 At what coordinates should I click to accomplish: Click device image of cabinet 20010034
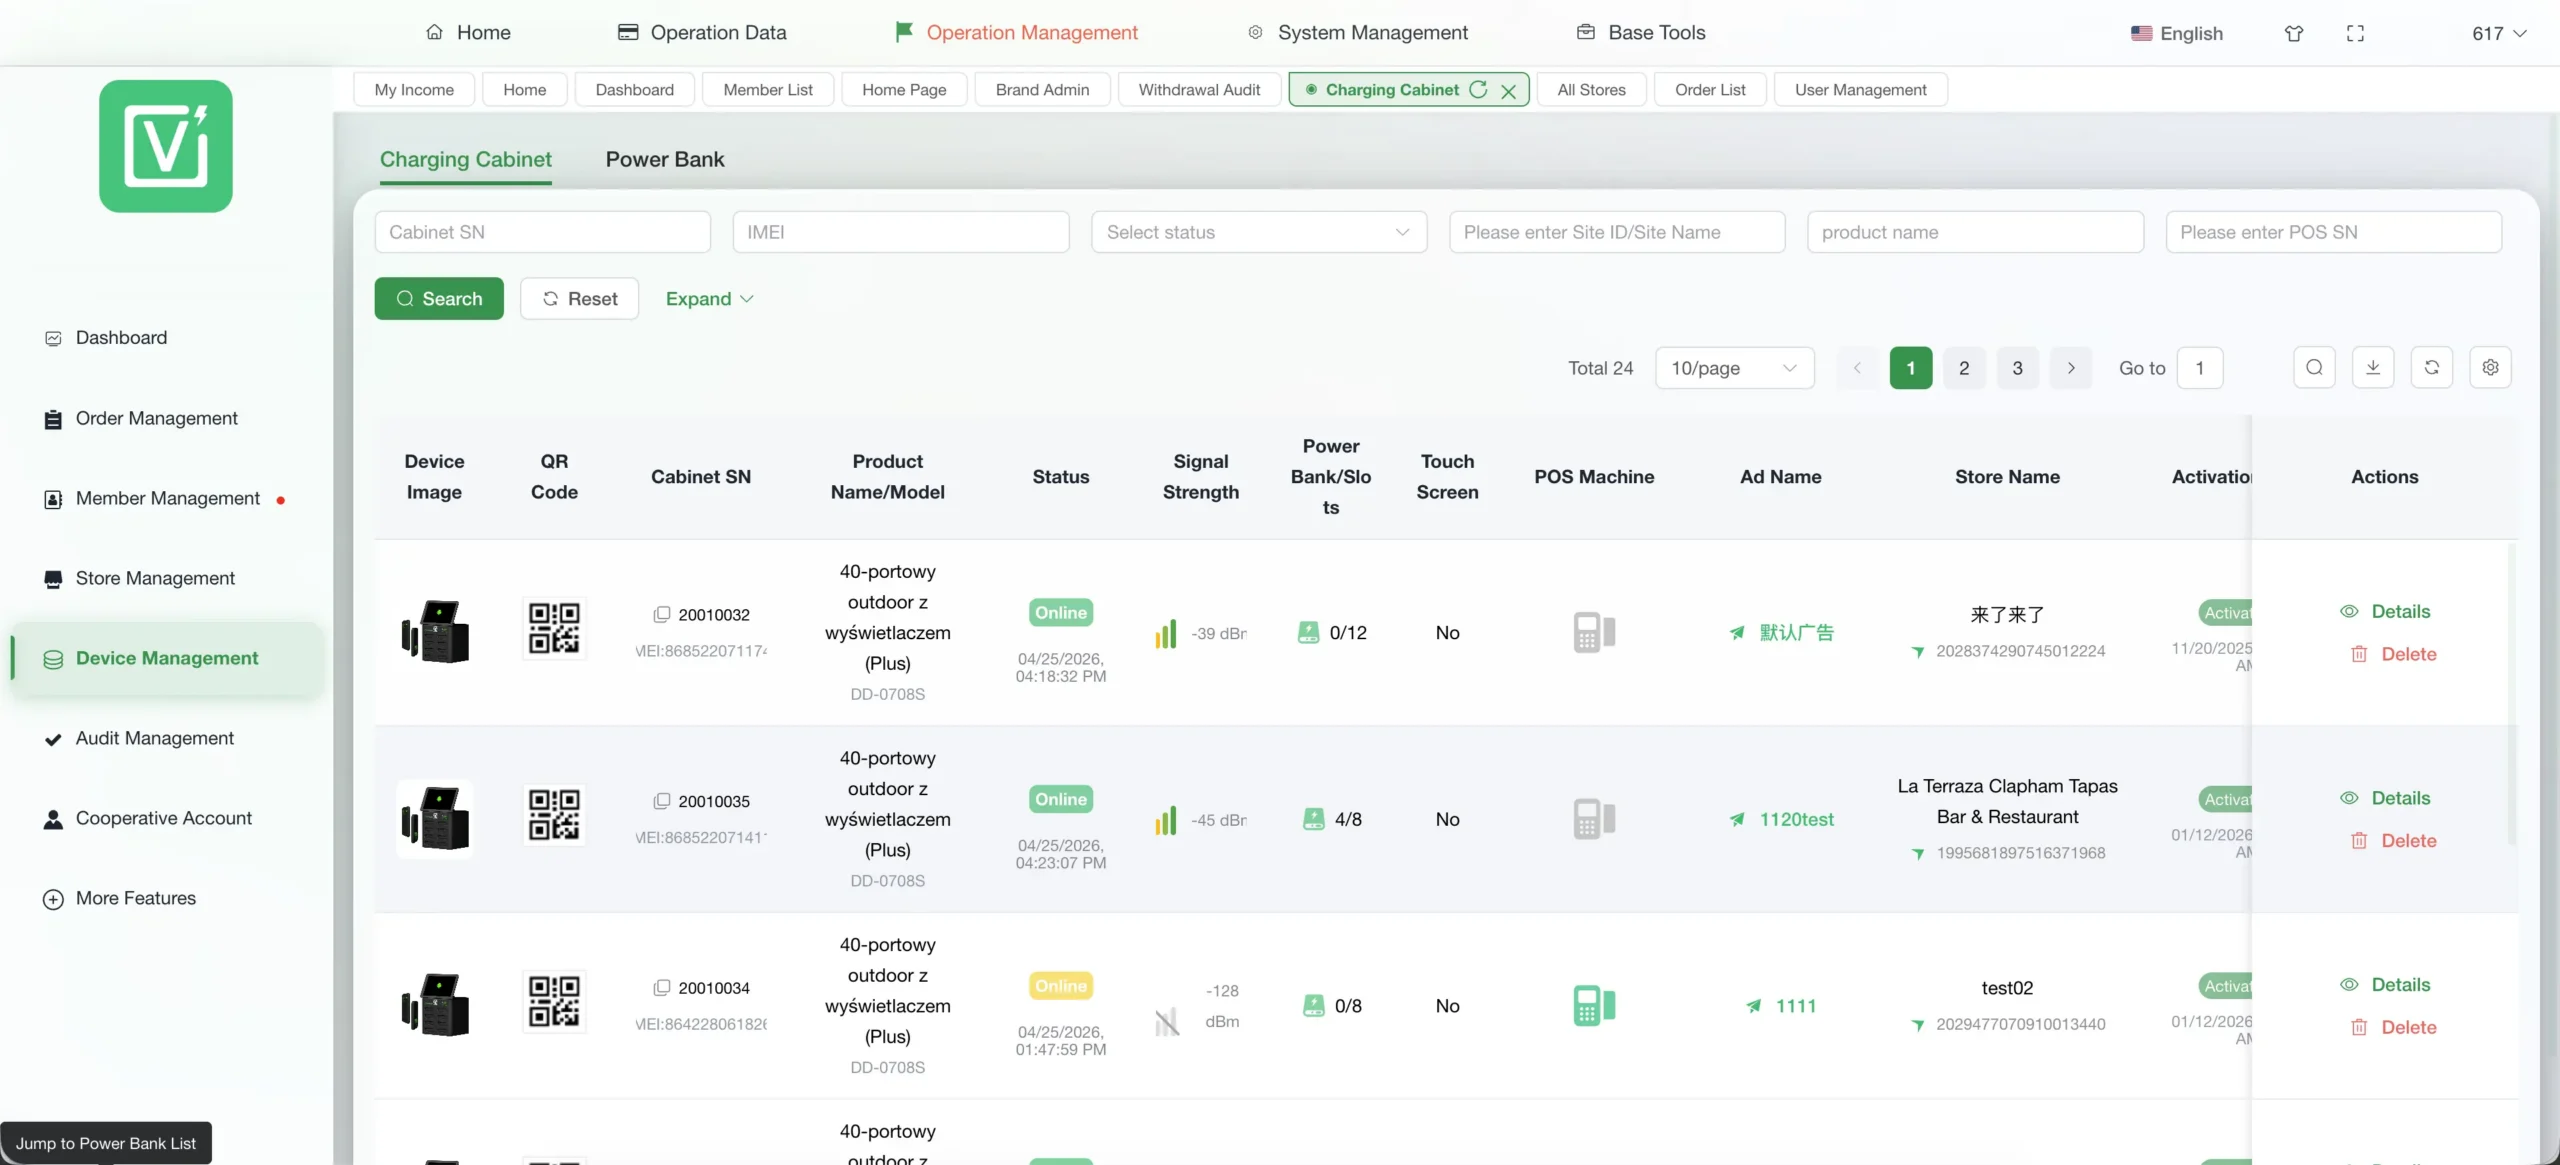click(435, 1005)
